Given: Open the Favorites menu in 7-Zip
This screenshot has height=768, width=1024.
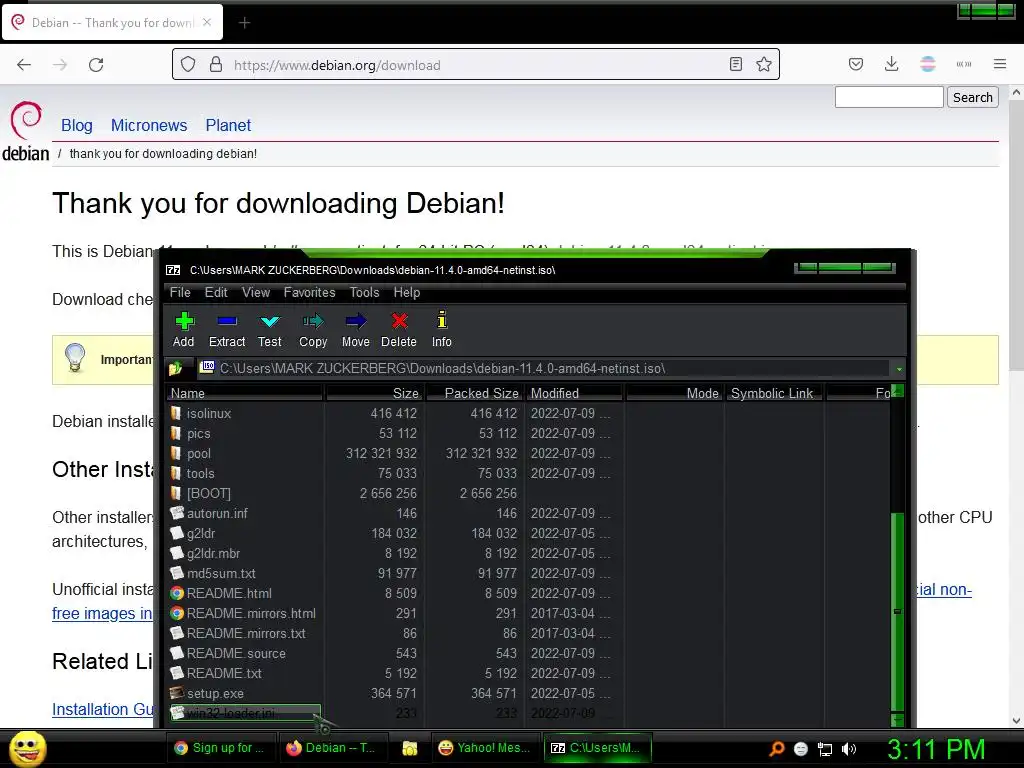Looking at the screenshot, I should [x=310, y=293].
